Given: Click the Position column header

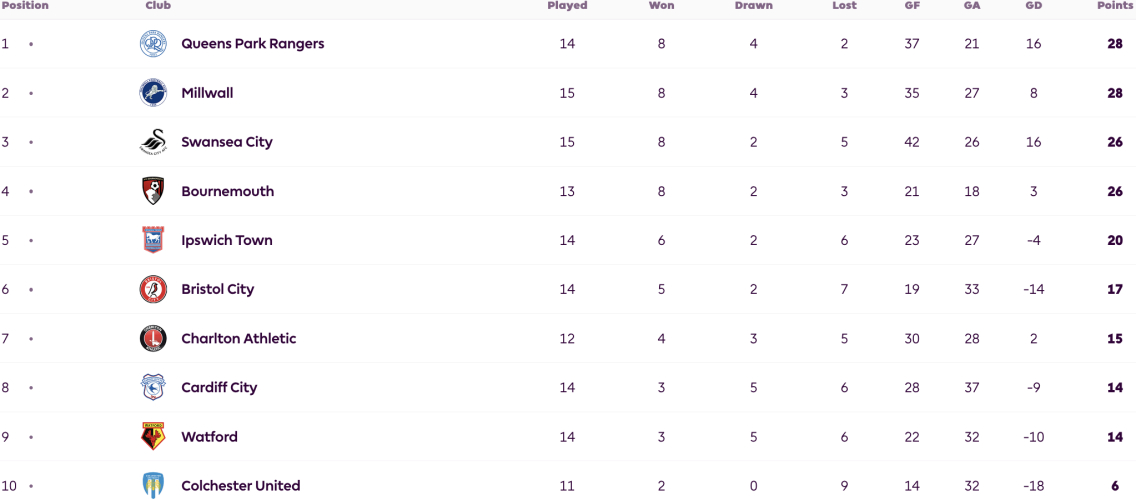Looking at the screenshot, I should point(25,6).
